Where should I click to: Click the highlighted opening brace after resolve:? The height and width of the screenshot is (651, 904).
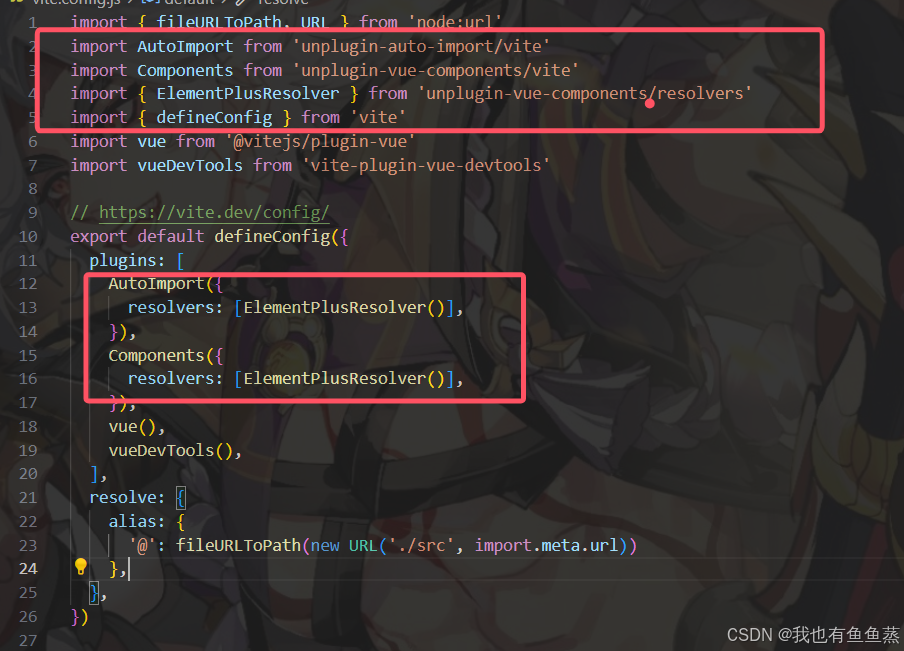(x=180, y=498)
